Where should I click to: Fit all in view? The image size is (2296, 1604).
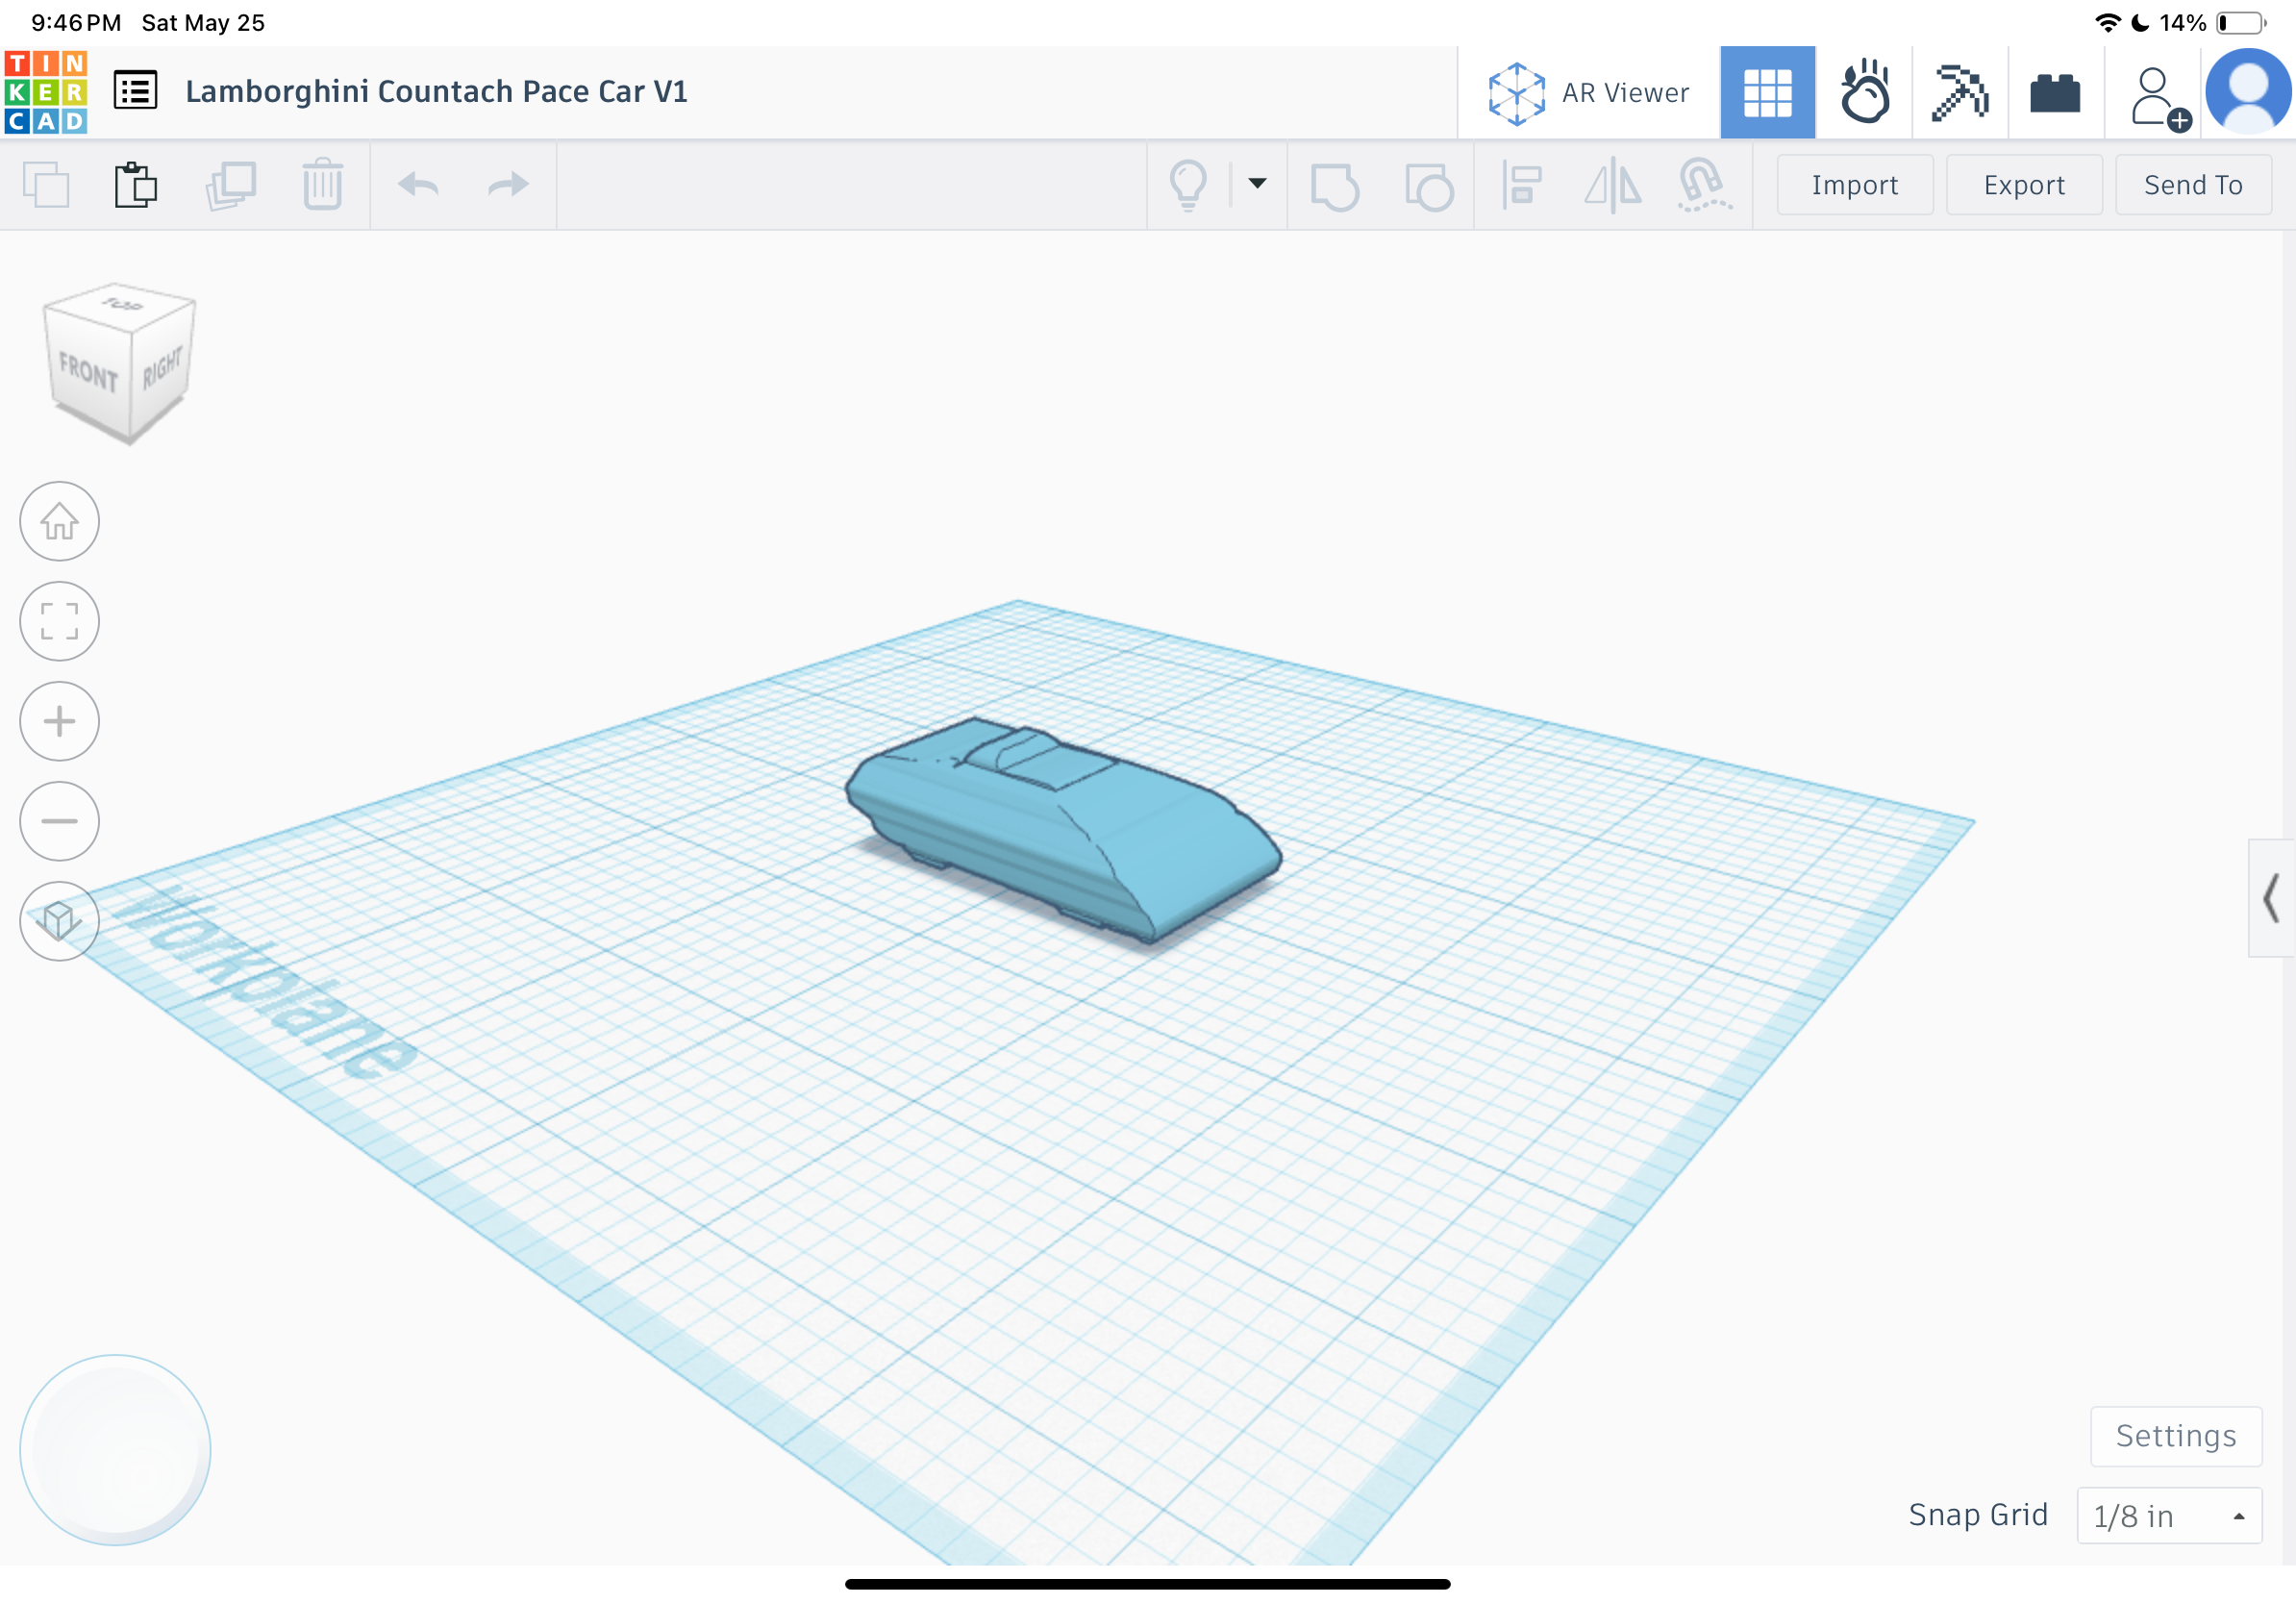coord(59,621)
